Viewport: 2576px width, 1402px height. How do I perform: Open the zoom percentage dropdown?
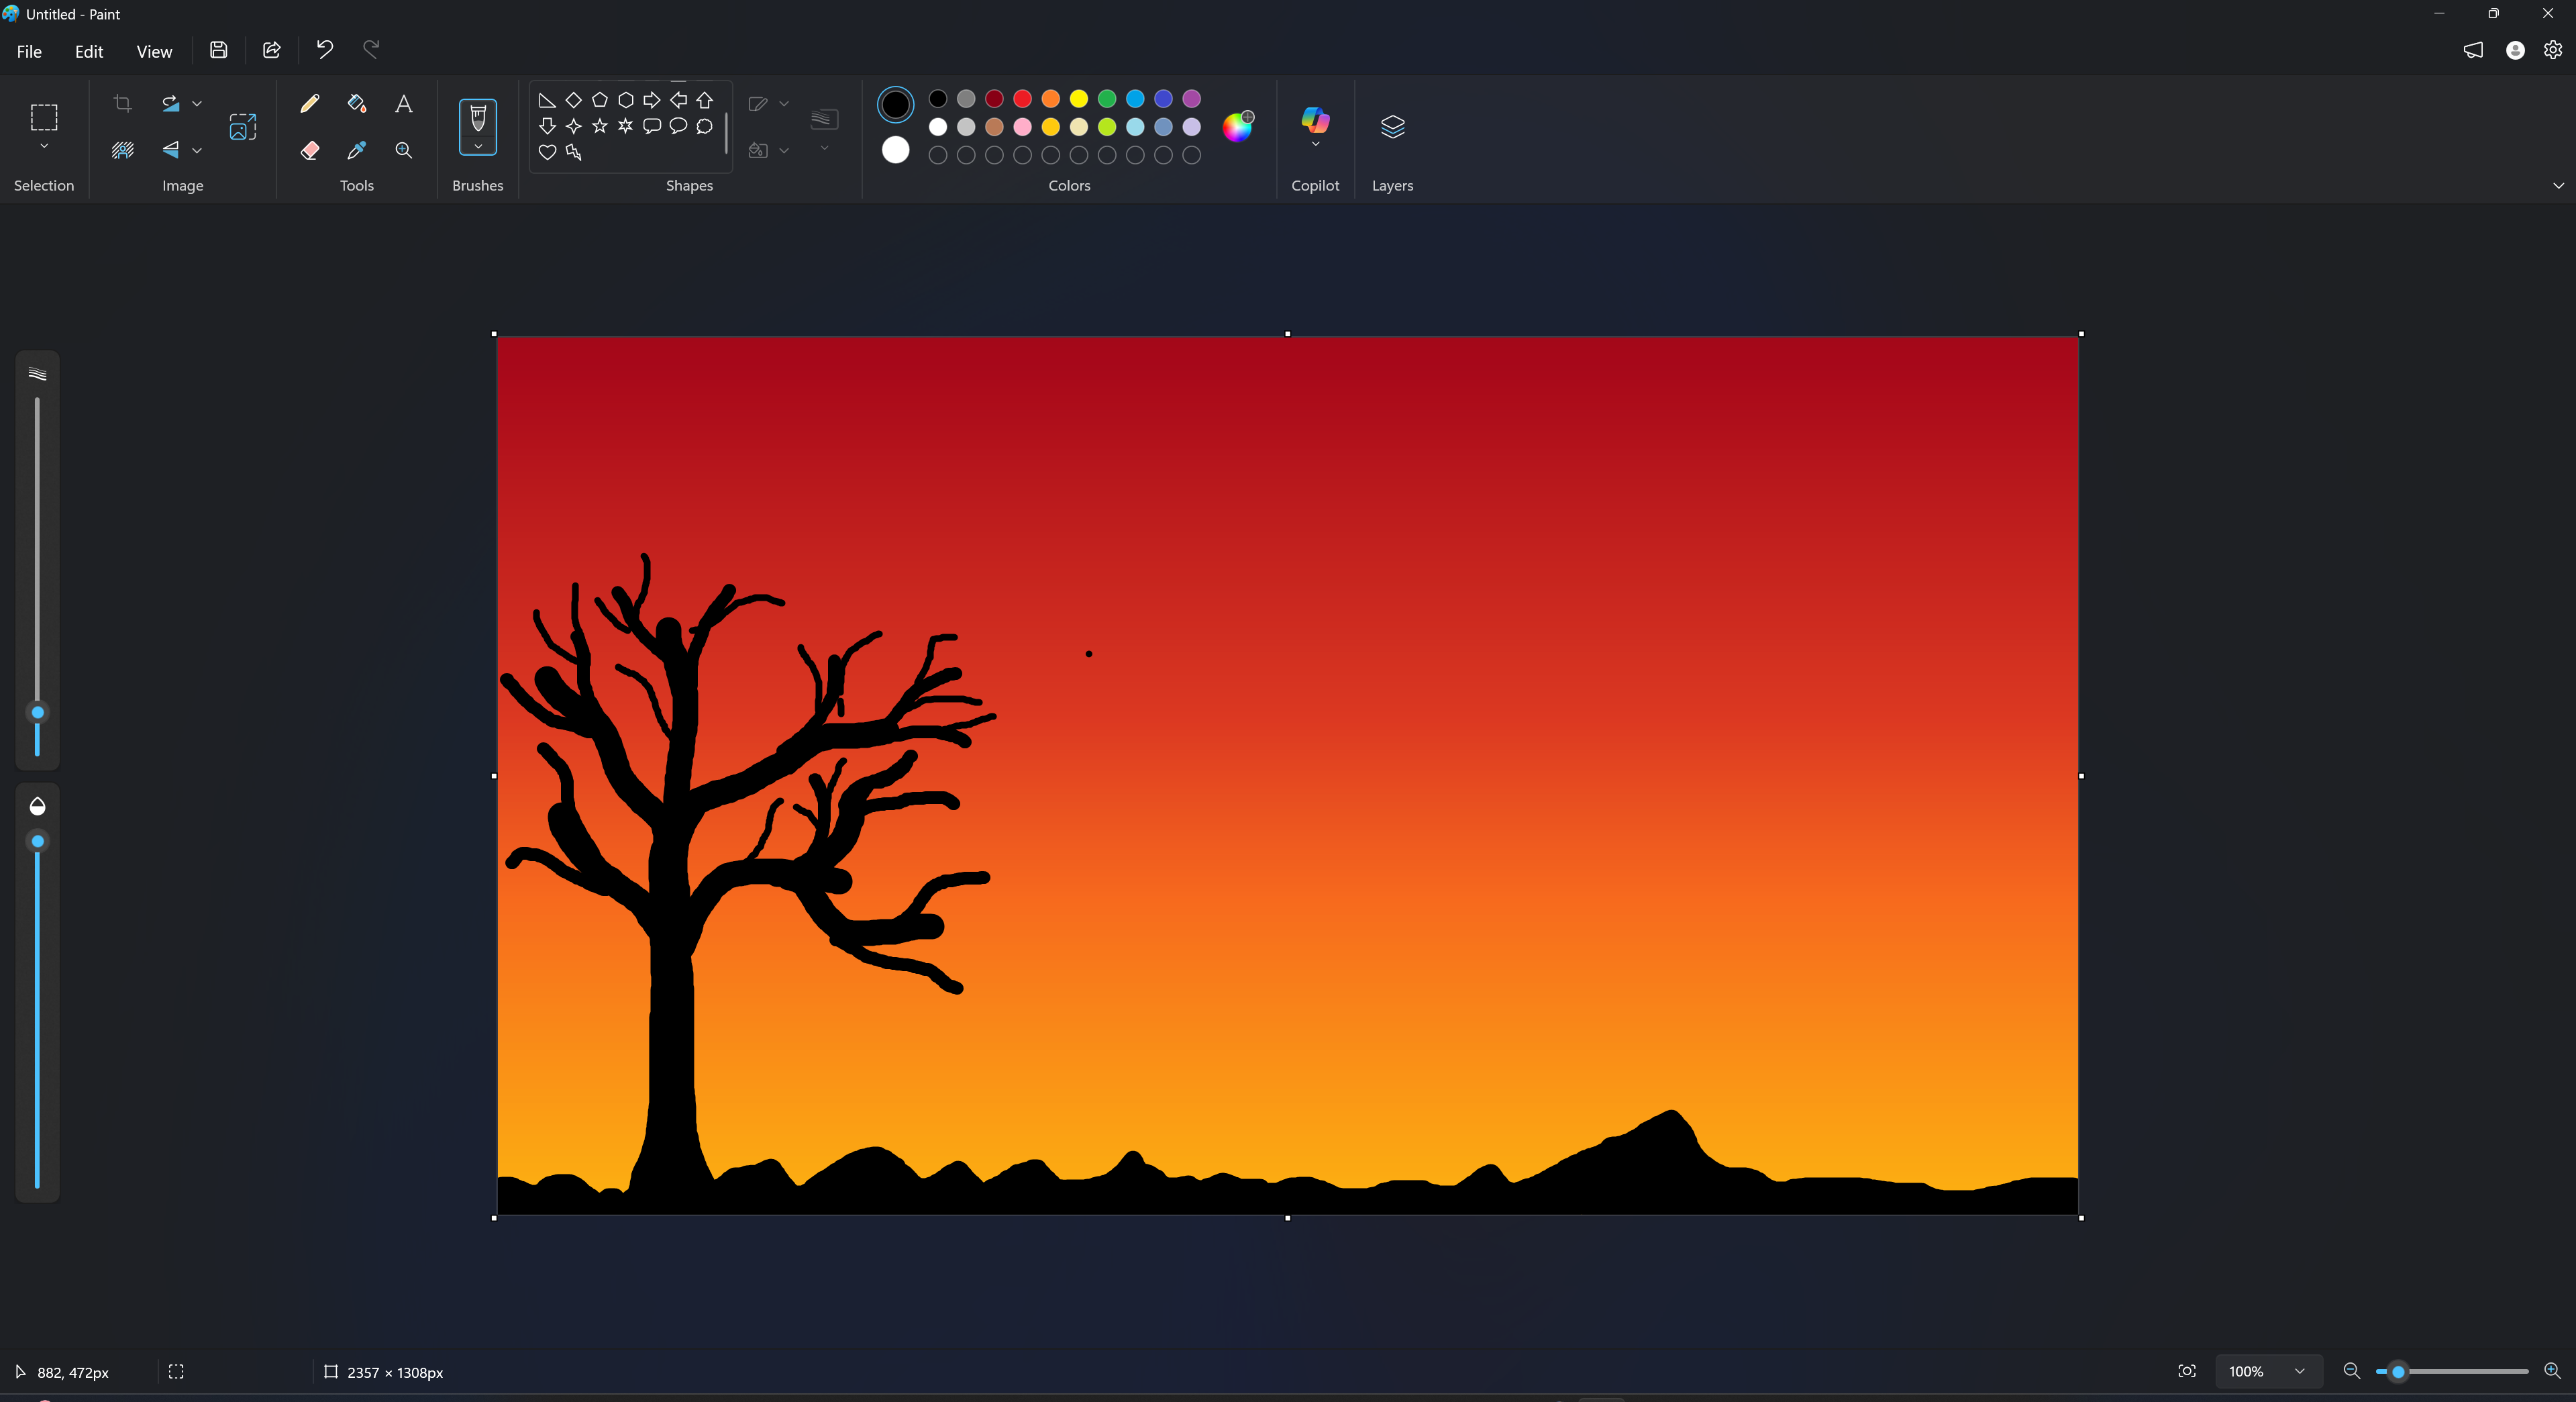tap(2299, 1371)
